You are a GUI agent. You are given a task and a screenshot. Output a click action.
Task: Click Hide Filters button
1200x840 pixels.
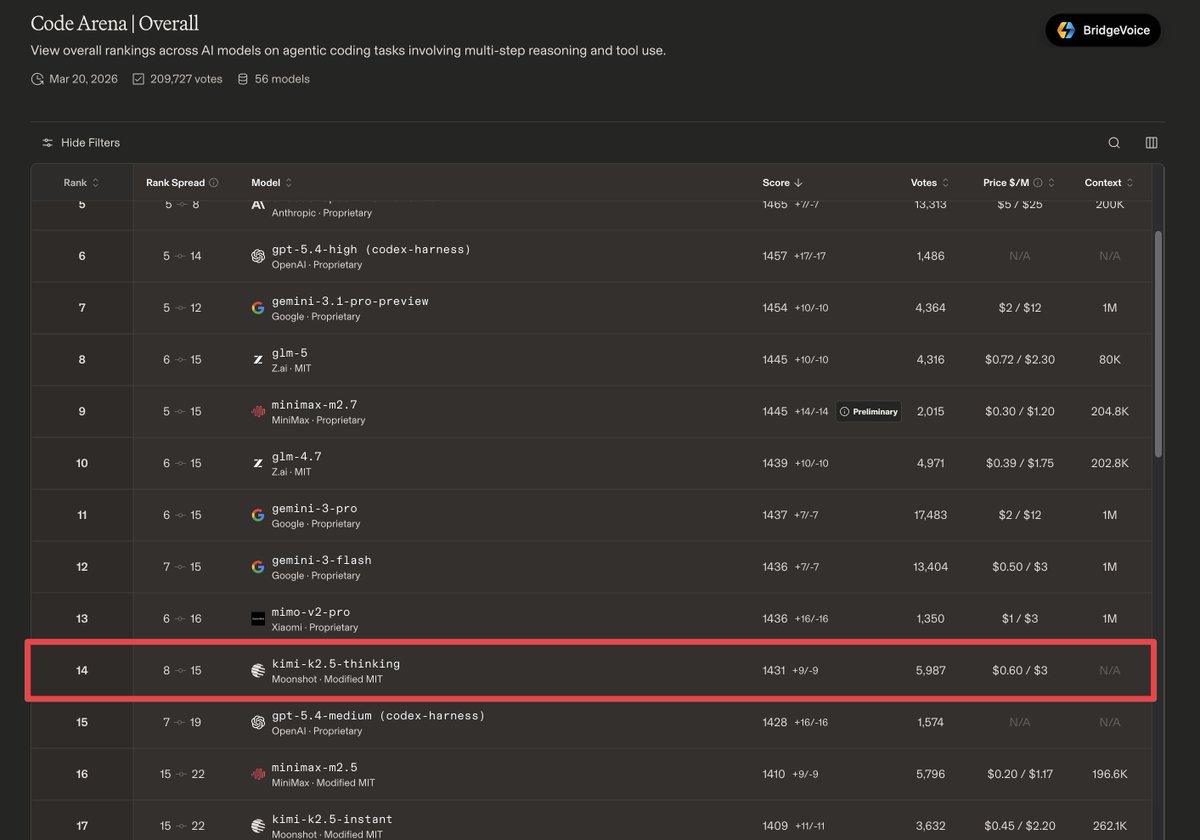click(81, 143)
